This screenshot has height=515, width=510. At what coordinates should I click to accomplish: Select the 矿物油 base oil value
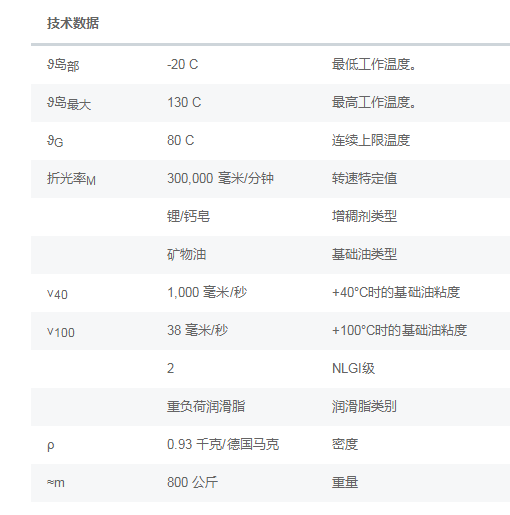[x=187, y=254]
